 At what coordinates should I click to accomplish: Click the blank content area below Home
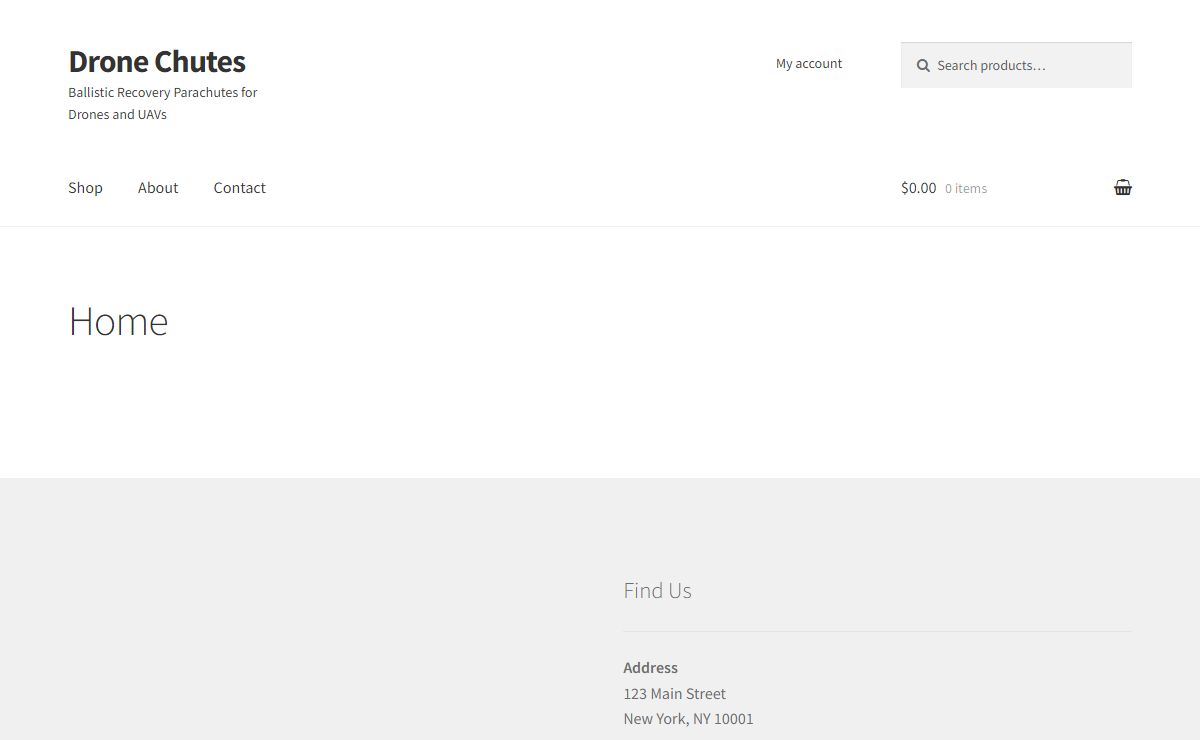click(x=600, y=410)
